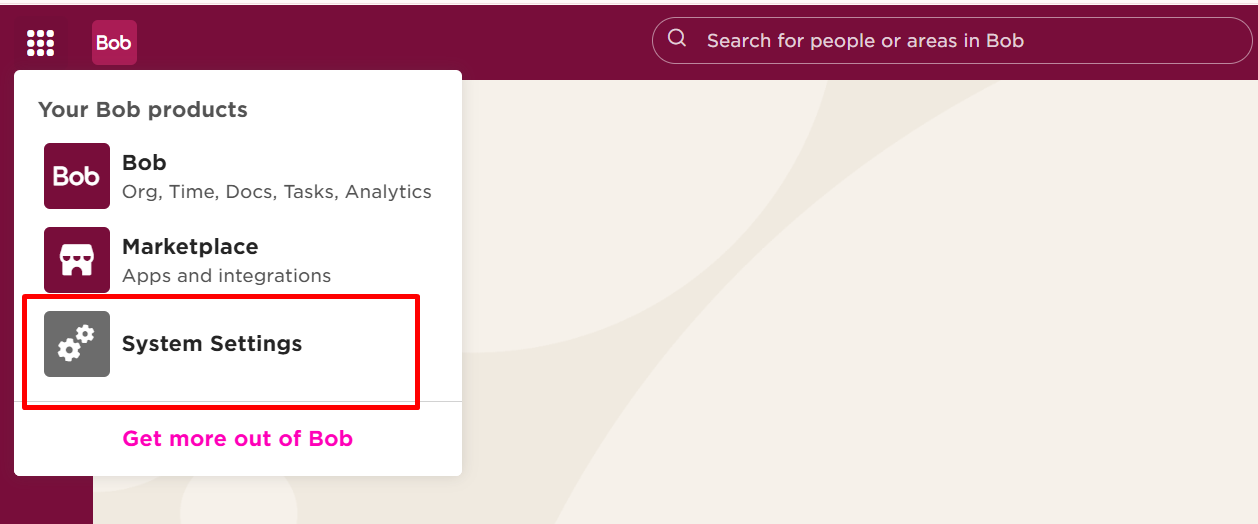Click 'Org, Time, Docs, Tasks, Analytics' description
Image resolution: width=1258 pixels, height=524 pixels.
[277, 192]
